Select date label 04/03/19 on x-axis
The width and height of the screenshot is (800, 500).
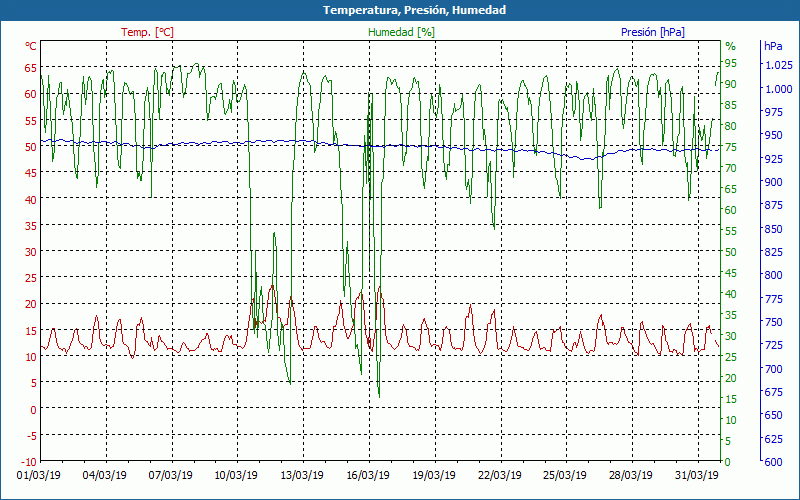coord(105,476)
